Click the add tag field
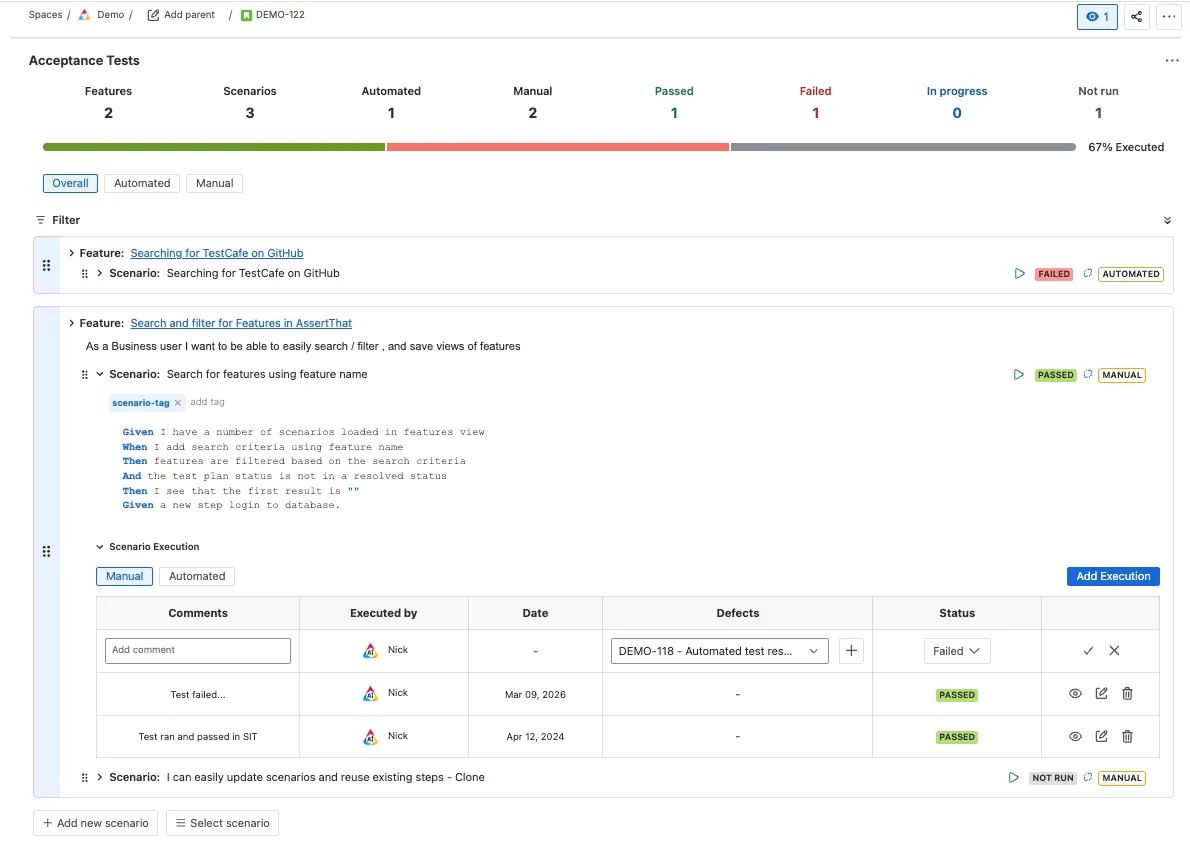The height and width of the screenshot is (857, 1190). tap(207, 402)
